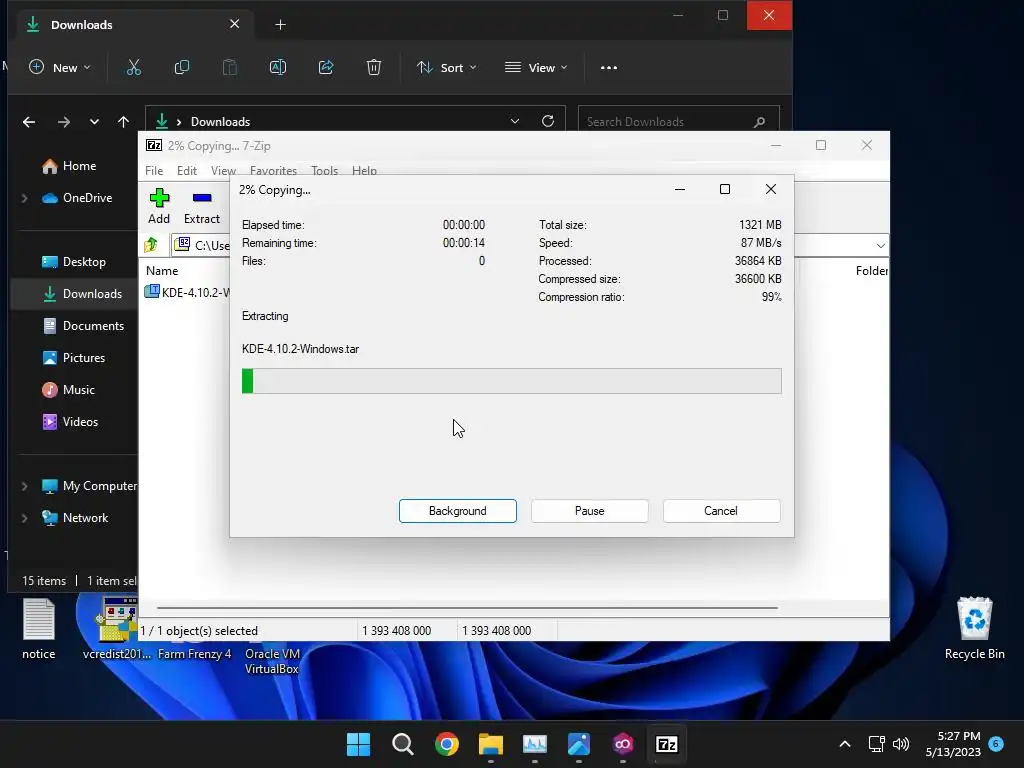Close the Downloads tab in File Explorer
1024x768 pixels.
[x=234, y=24]
